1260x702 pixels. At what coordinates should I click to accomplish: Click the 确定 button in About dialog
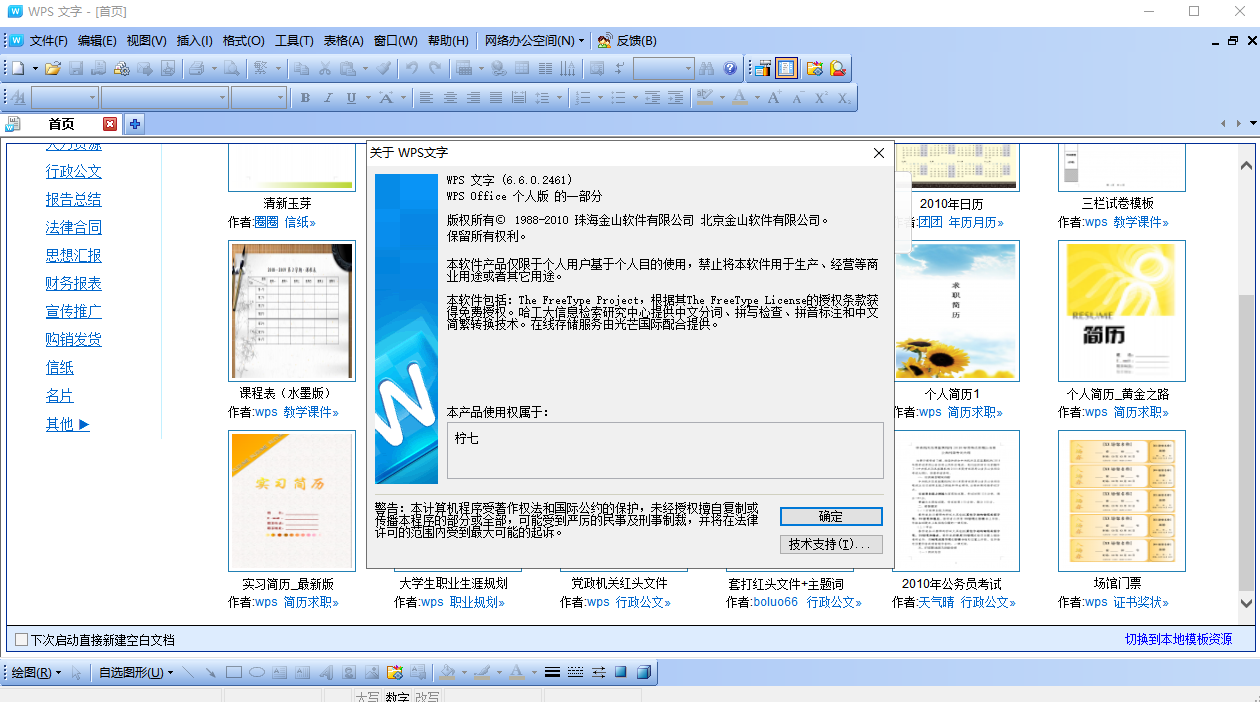click(831, 517)
